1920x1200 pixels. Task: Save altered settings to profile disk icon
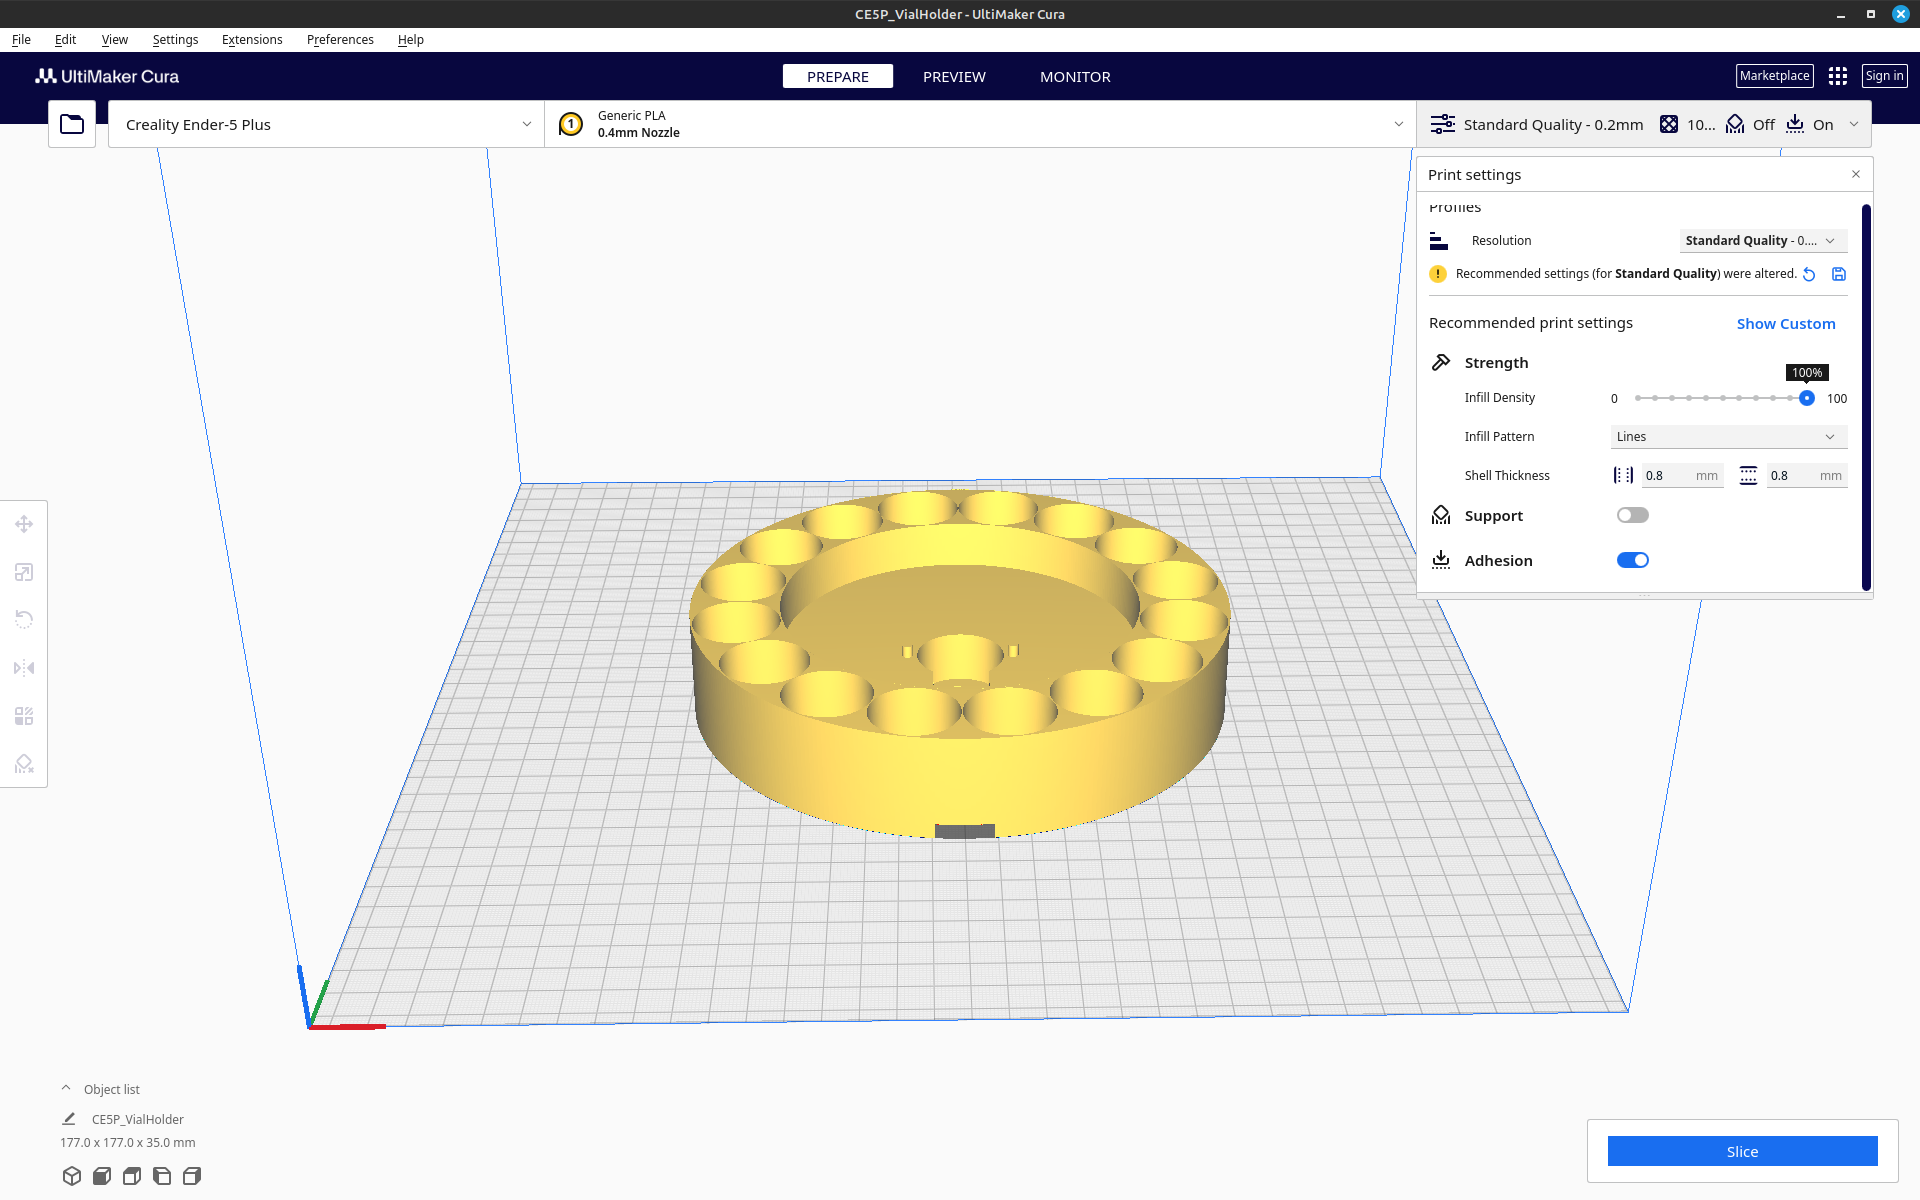[1839, 274]
